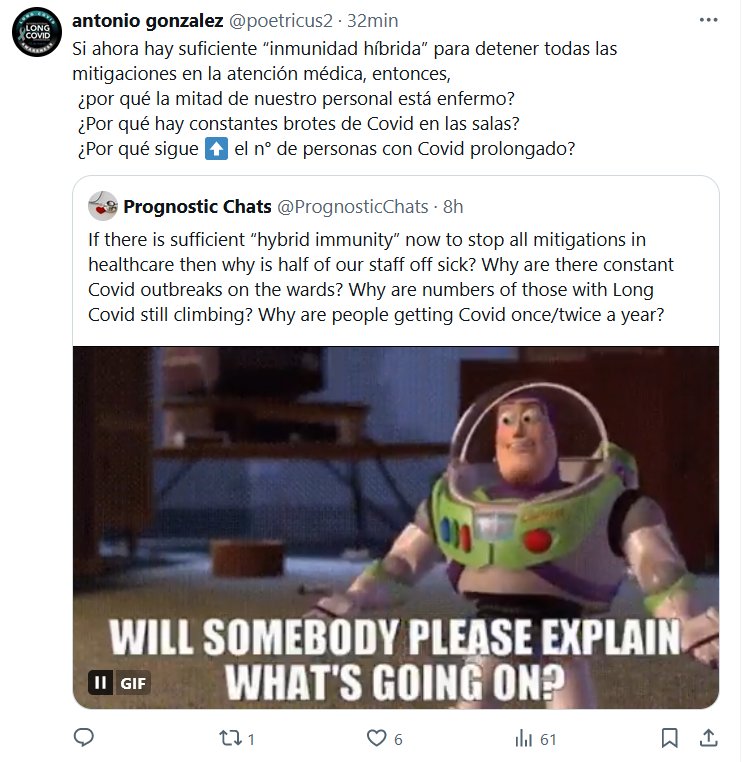Like the tweet with heart icon
Viewport: 746px width, 762px height.
(377, 738)
